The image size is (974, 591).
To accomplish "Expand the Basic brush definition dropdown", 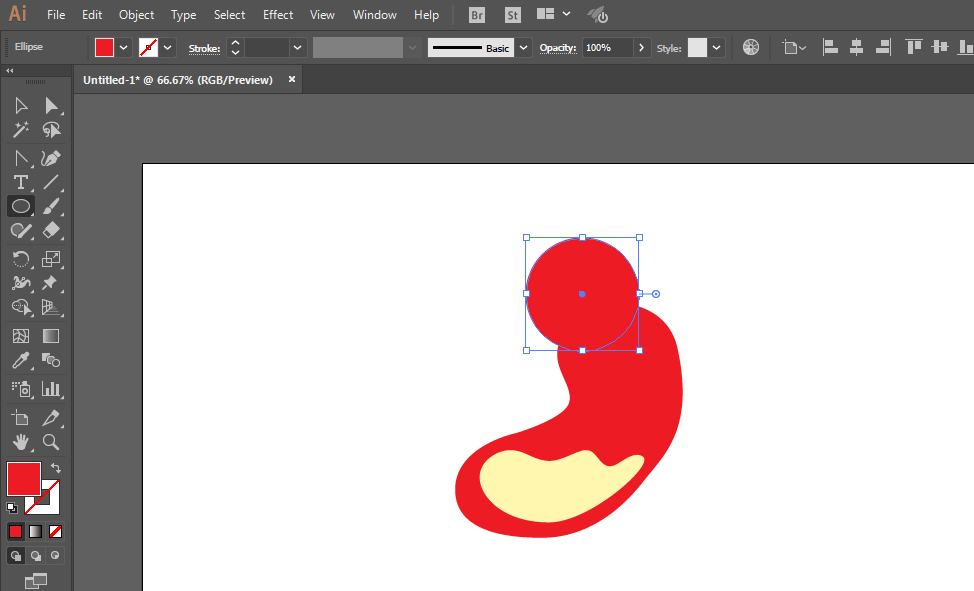I will [523, 48].
